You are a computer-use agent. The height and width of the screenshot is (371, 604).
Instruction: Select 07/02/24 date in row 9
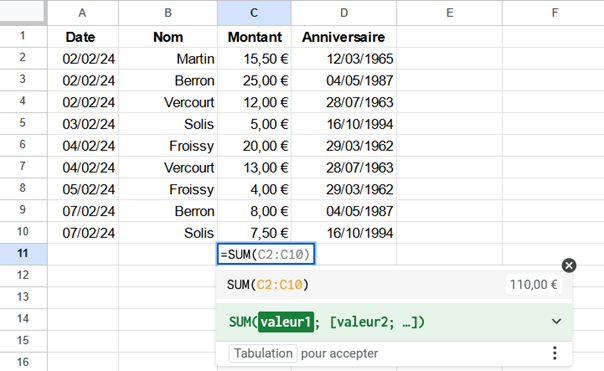coord(83,211)
